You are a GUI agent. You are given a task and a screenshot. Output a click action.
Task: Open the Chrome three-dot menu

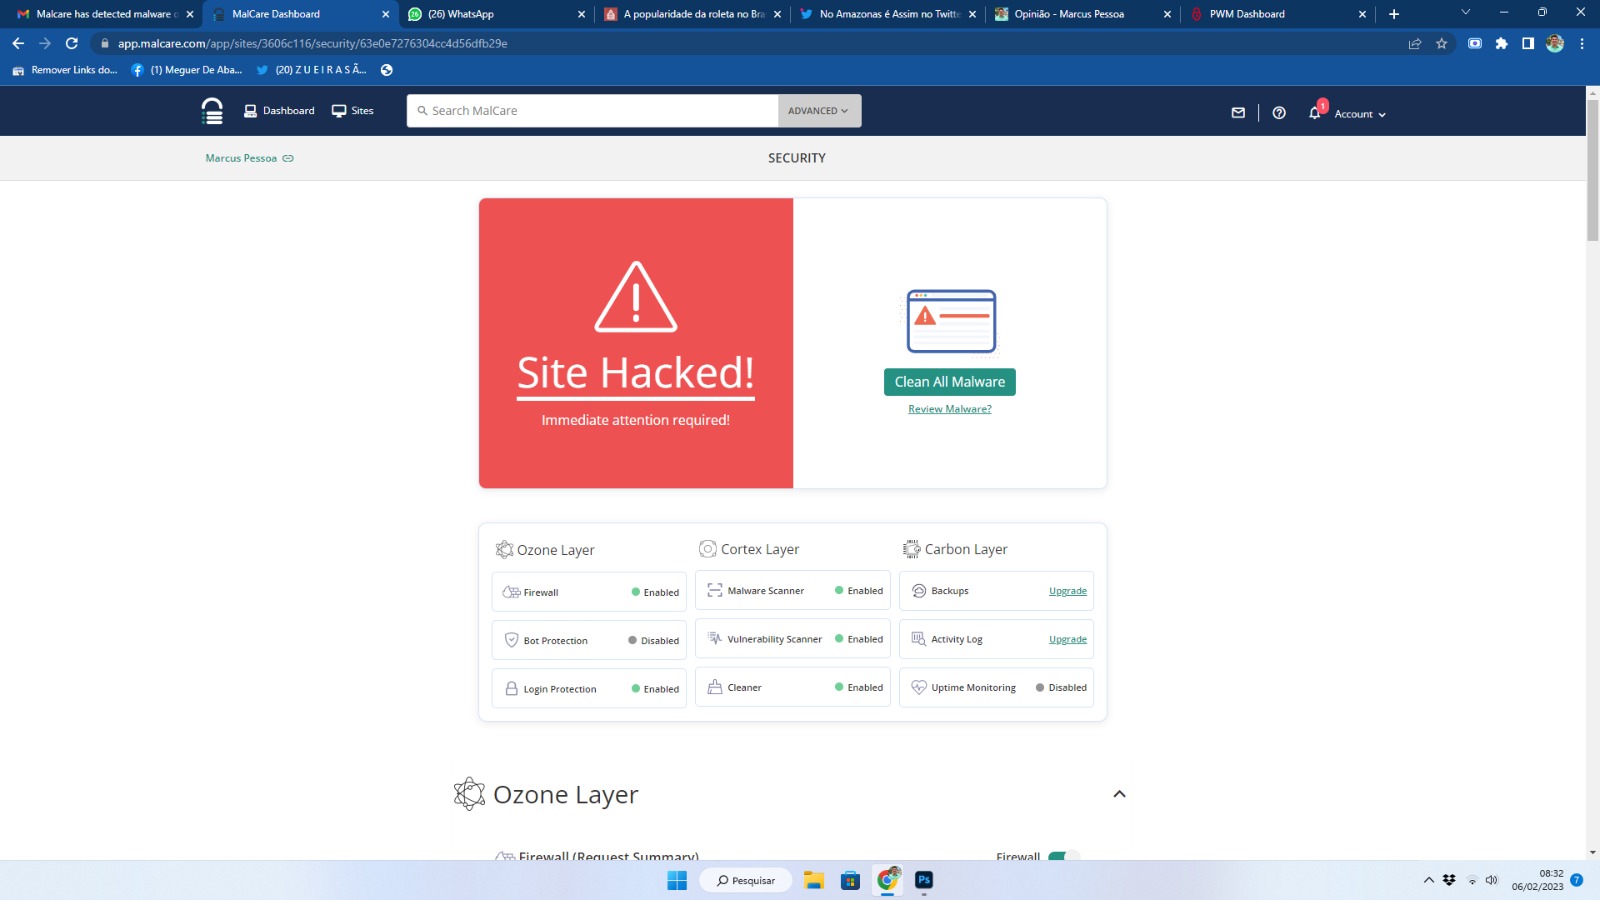point(1582,43)
